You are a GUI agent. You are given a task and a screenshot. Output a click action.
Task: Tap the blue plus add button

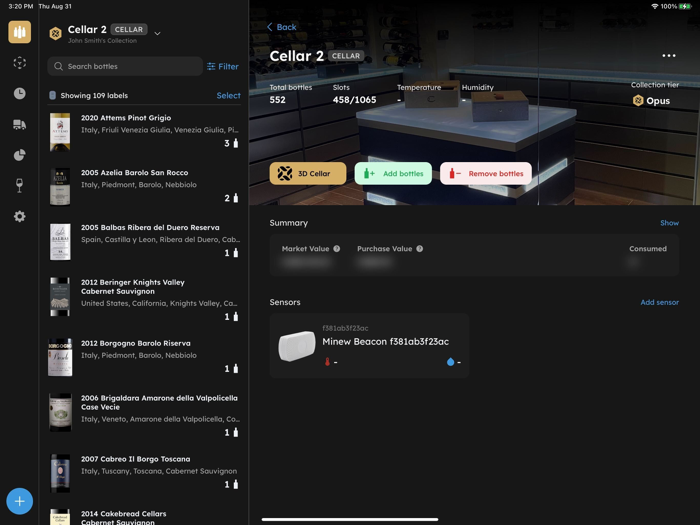[x=20, y=501]
